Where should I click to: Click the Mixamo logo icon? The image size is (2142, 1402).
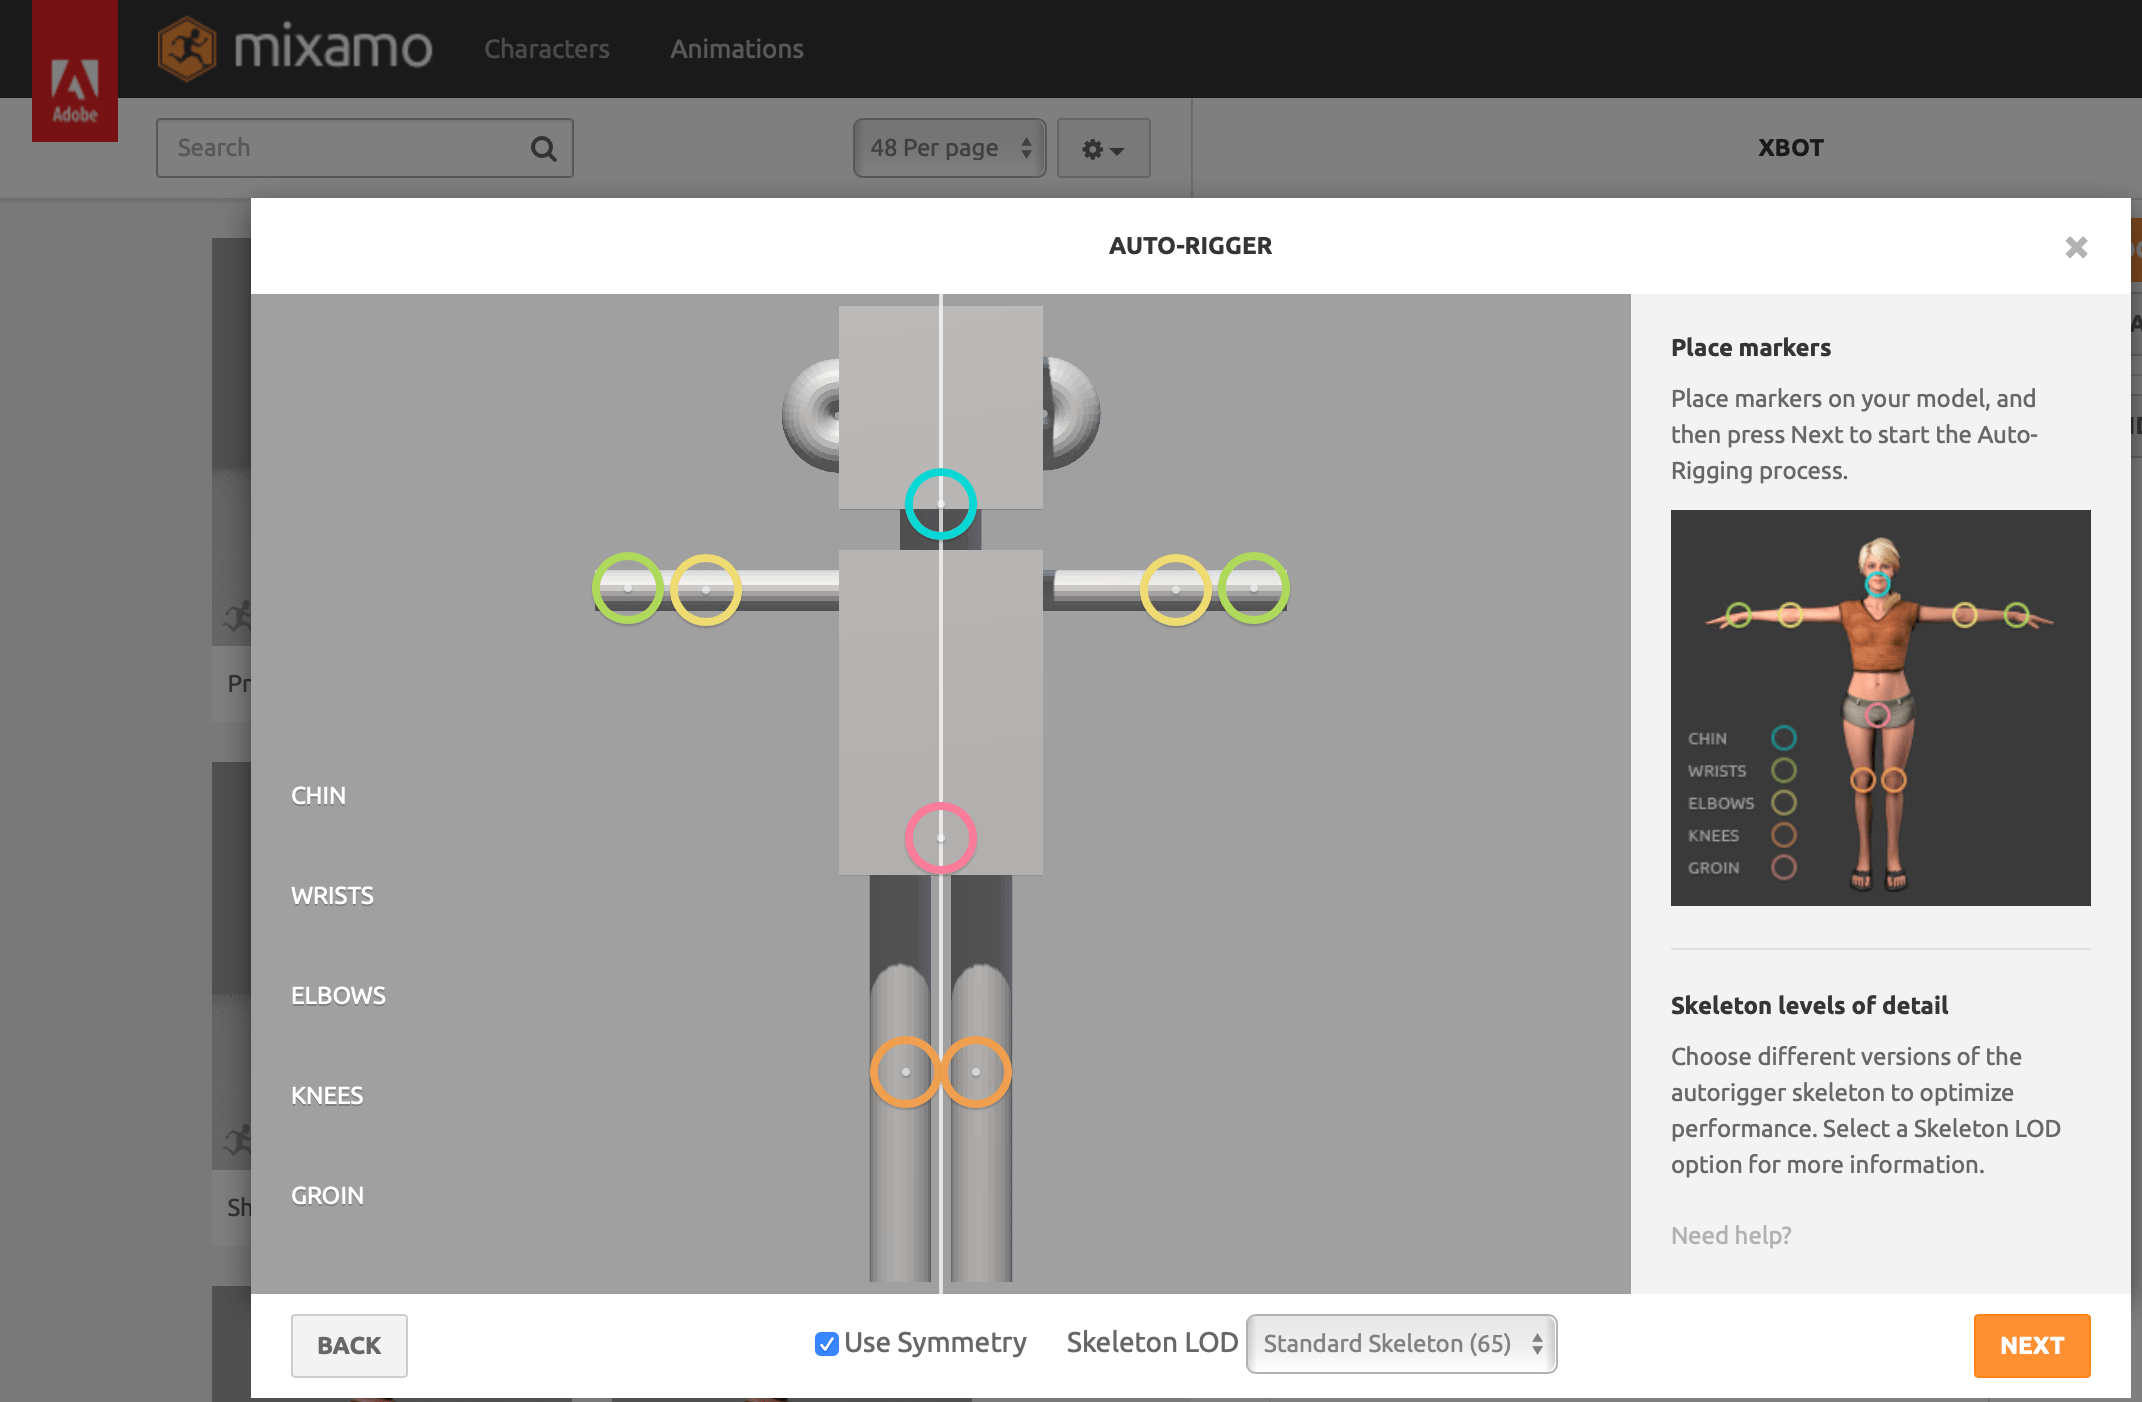[187, 48]
